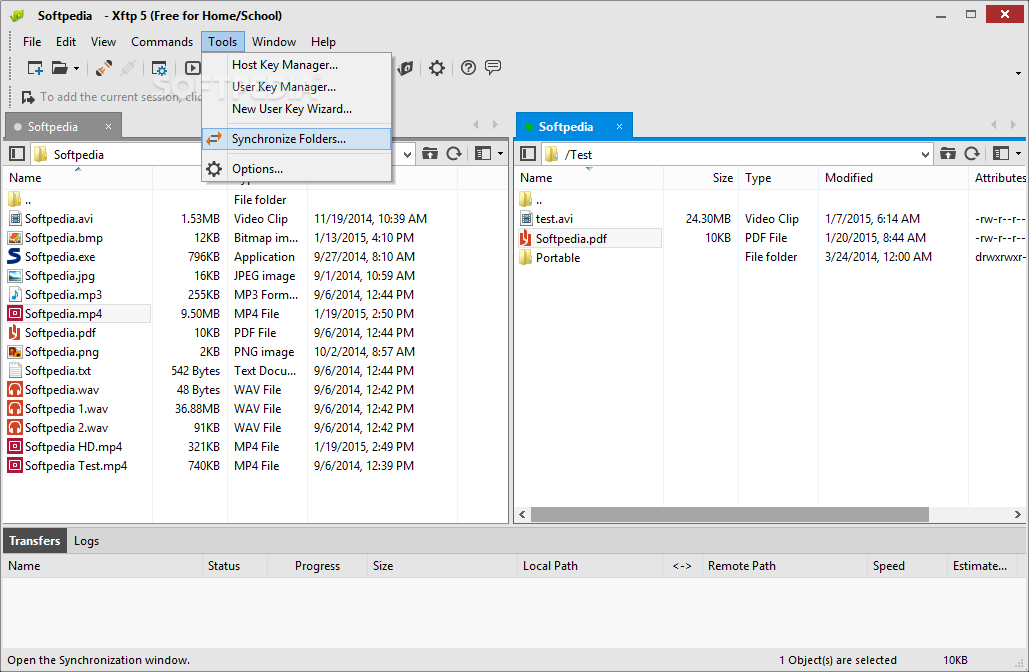Select the Softpedia.exe application icon
1029x672 pixels.
(14, 257)
